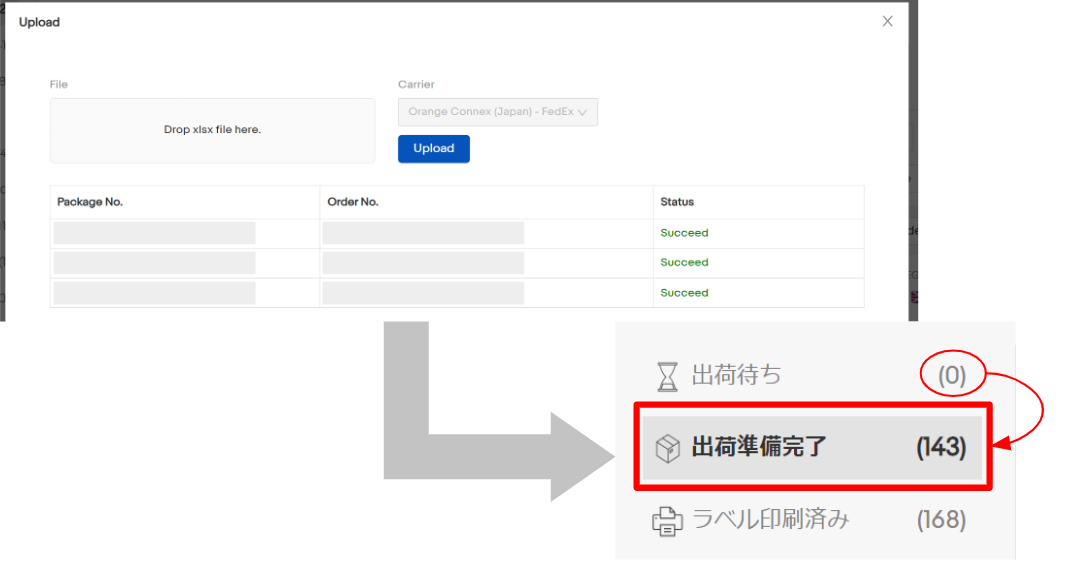1092x580 pixels.
Task: Click the first row's Package No. cell
Action: [x=155, y=233]
